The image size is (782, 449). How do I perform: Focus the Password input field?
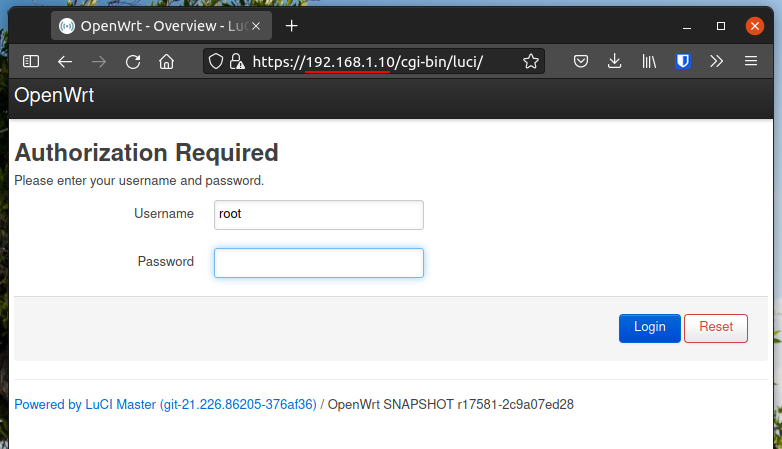[318, 262]
